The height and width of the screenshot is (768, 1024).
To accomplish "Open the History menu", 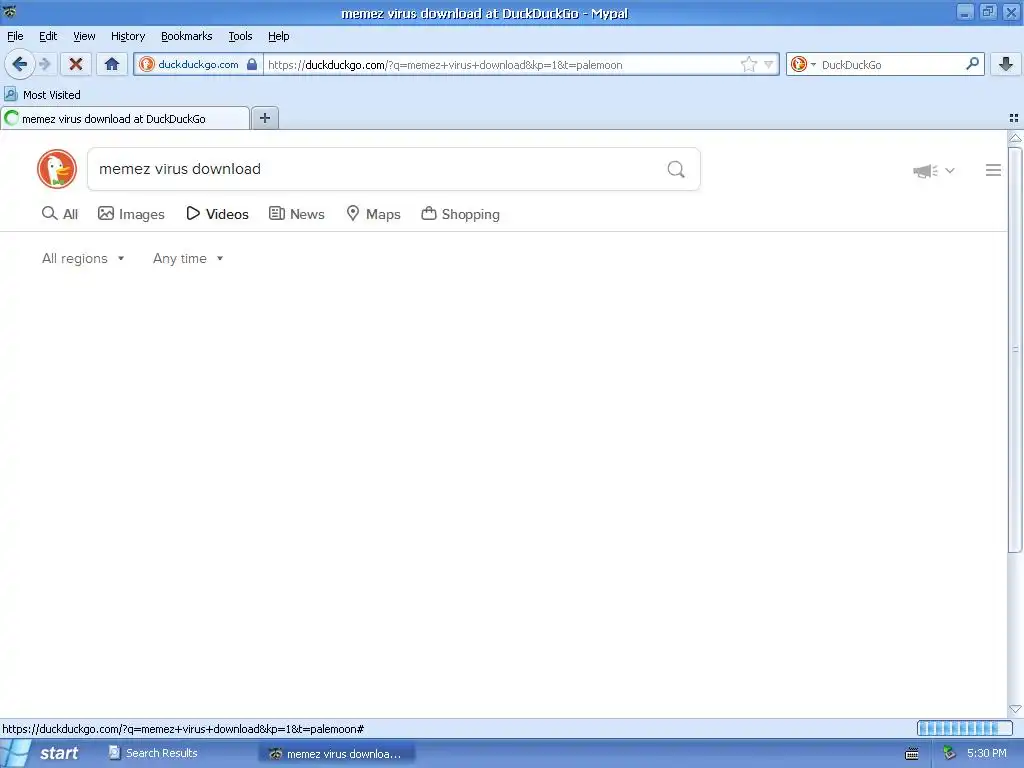I will tap(128, 36).
